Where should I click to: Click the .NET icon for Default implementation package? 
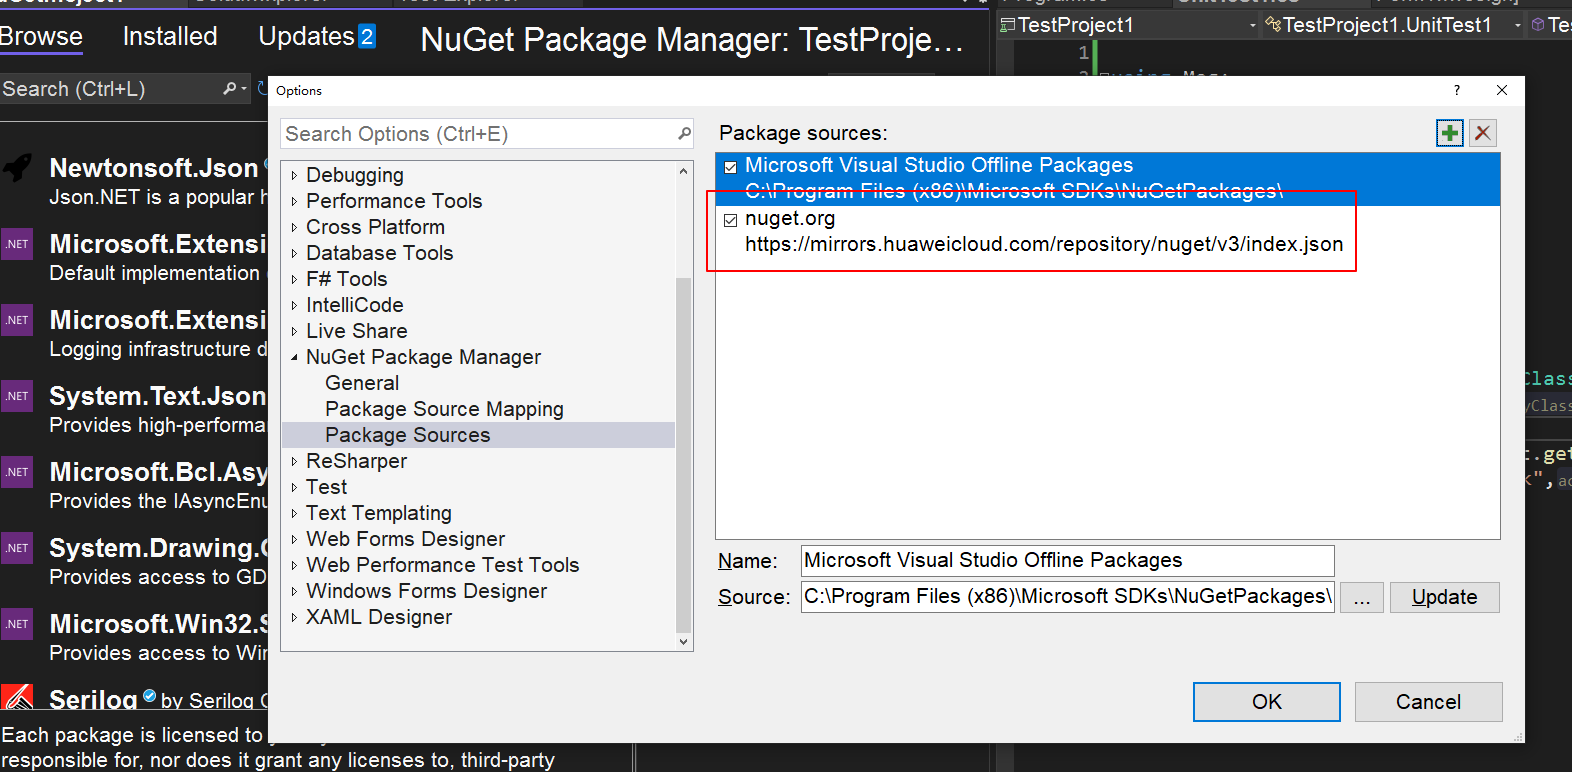17,244
